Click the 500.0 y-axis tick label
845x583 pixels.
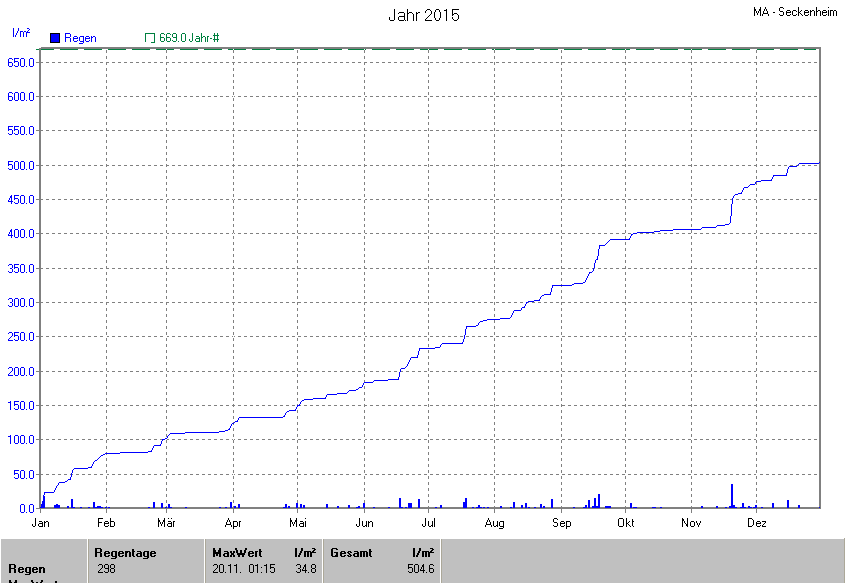click(x=21, y=165)
